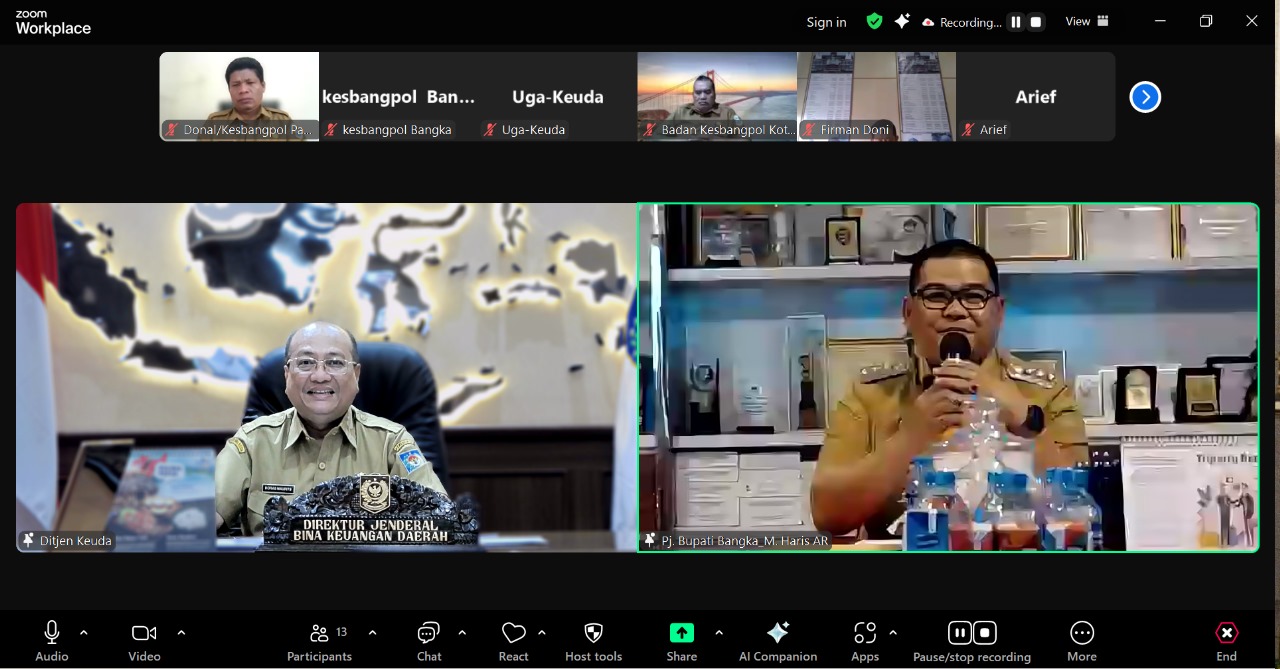Screen dimensions: 1280x669
Task: Click the green encryption shield icon
Action: [874, 21]
